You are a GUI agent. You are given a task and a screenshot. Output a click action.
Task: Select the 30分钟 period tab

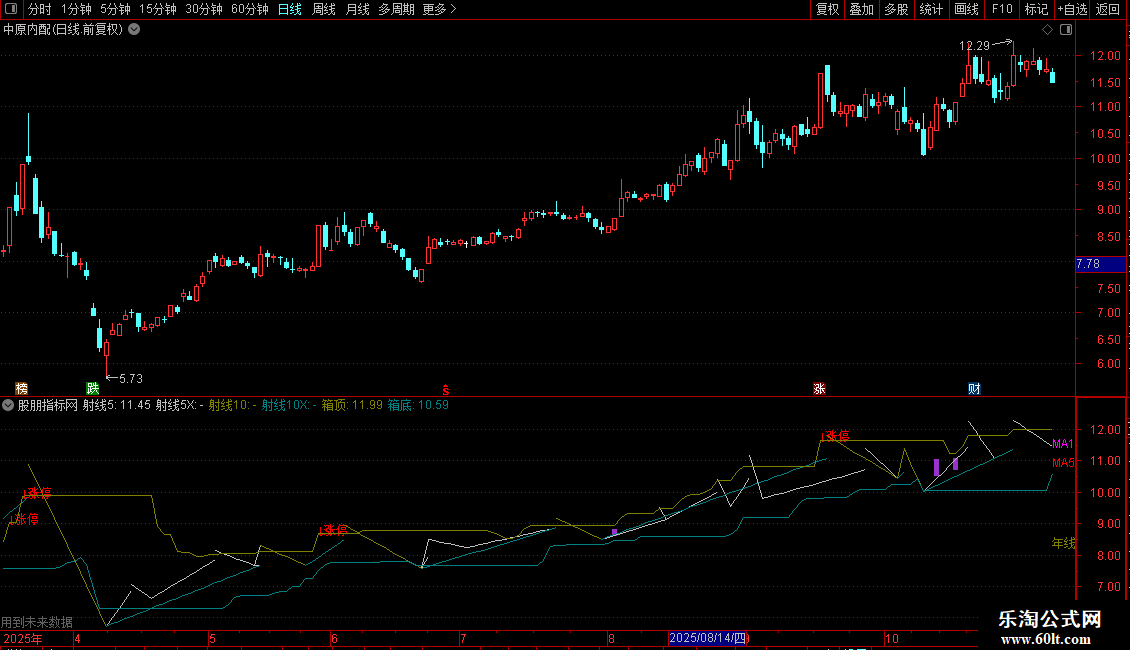pyautogui.click(x=204, y=9)
